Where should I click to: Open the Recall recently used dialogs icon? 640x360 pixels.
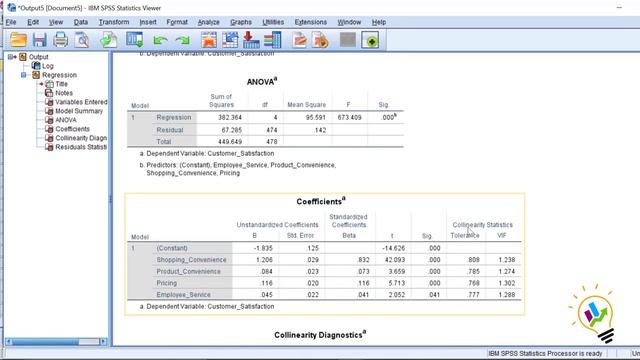(x=134, y=40)
